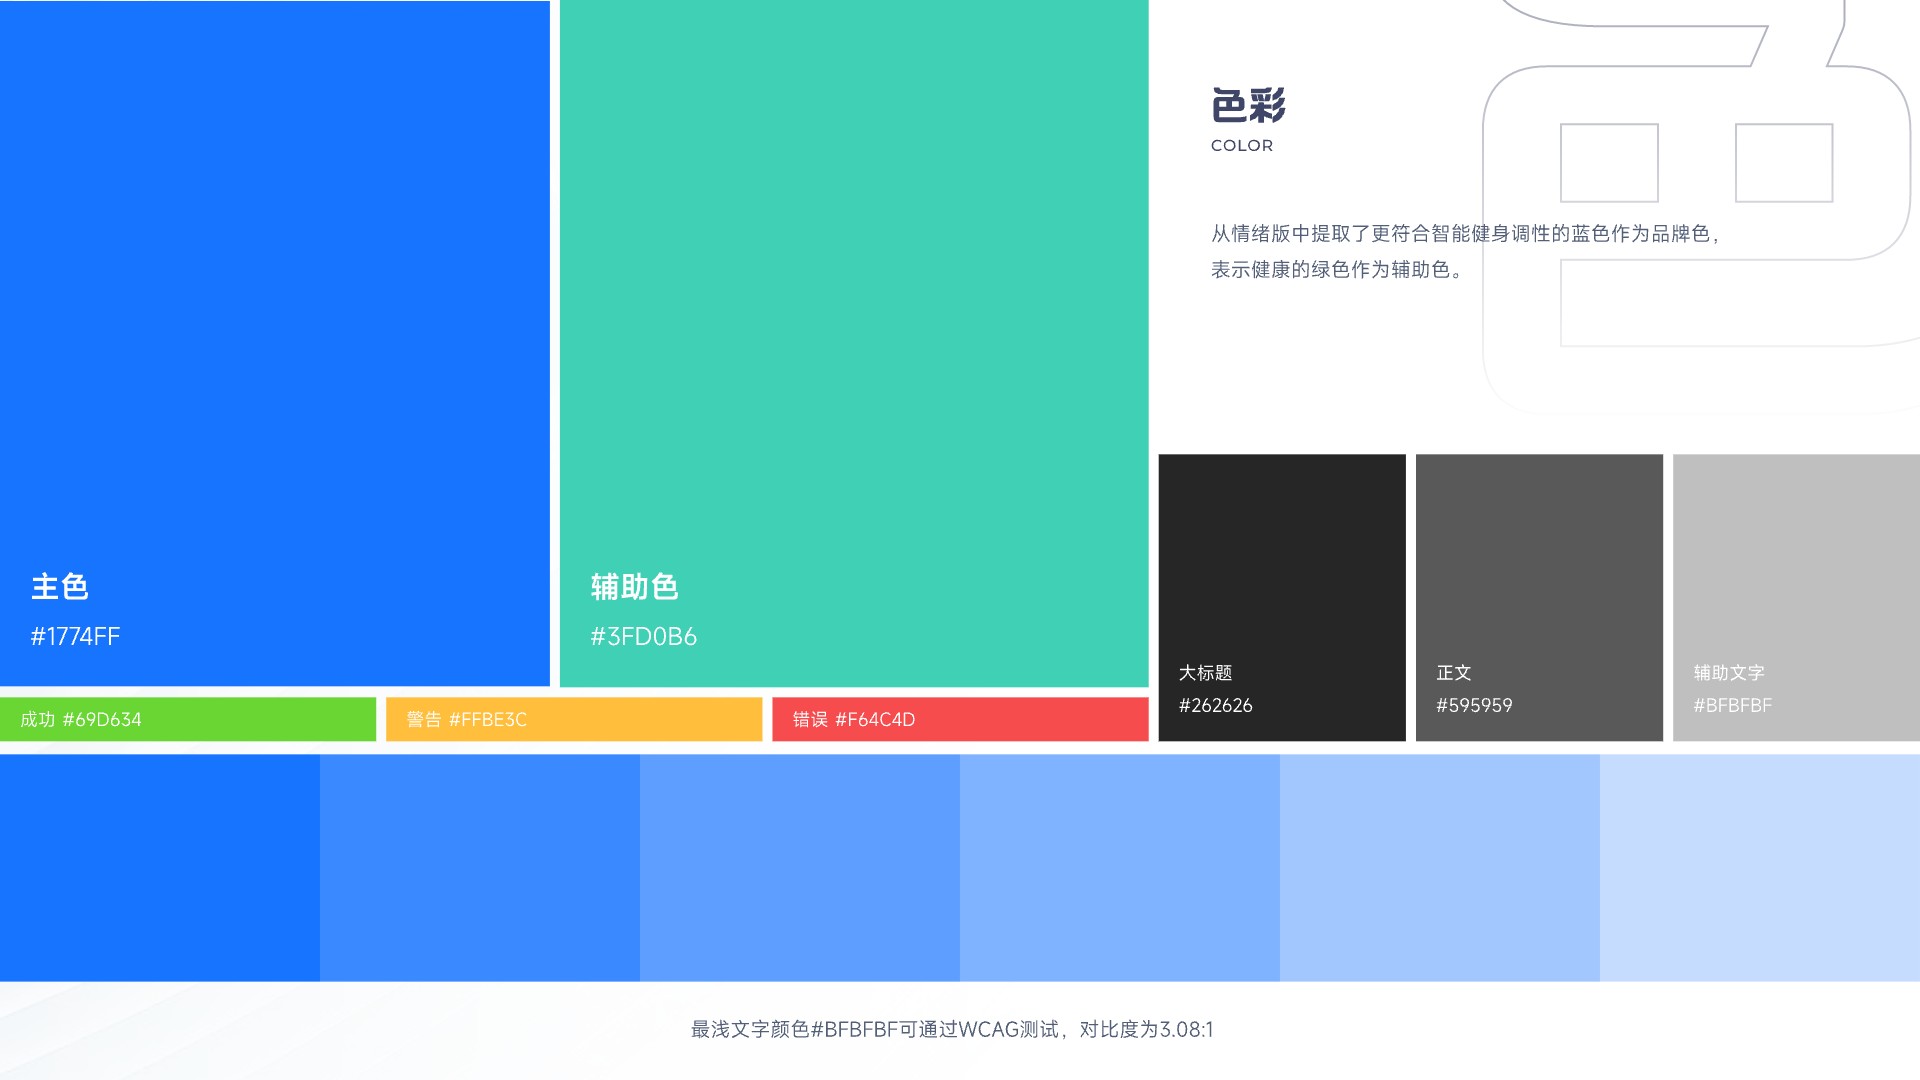Viewport: 1920px width, 1080px height.
Task: Click the 主色 label
Action: [60, 587]
